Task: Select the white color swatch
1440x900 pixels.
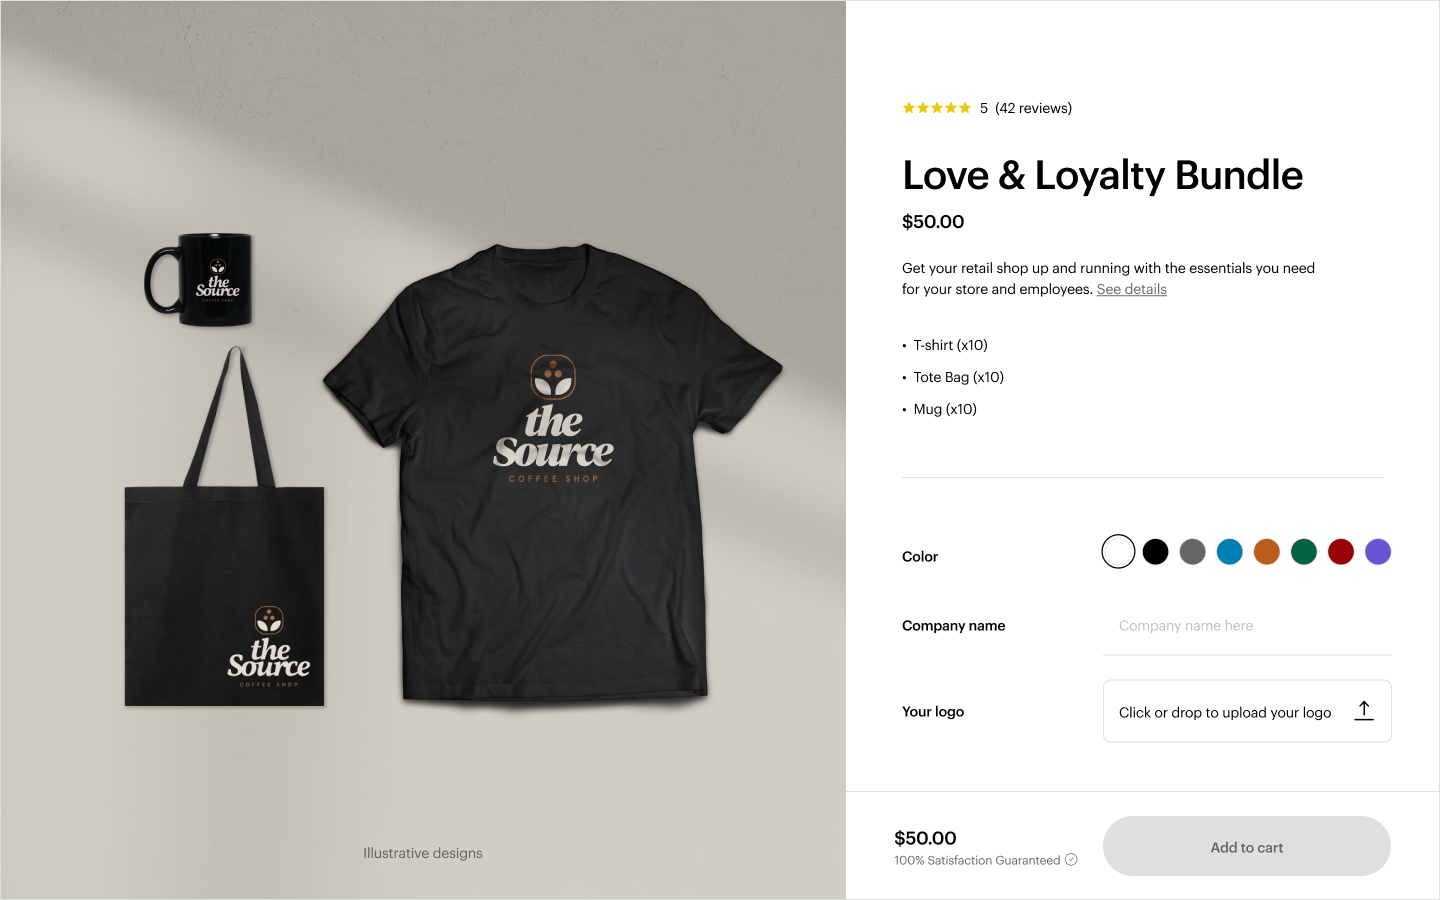Action: 1118,551
